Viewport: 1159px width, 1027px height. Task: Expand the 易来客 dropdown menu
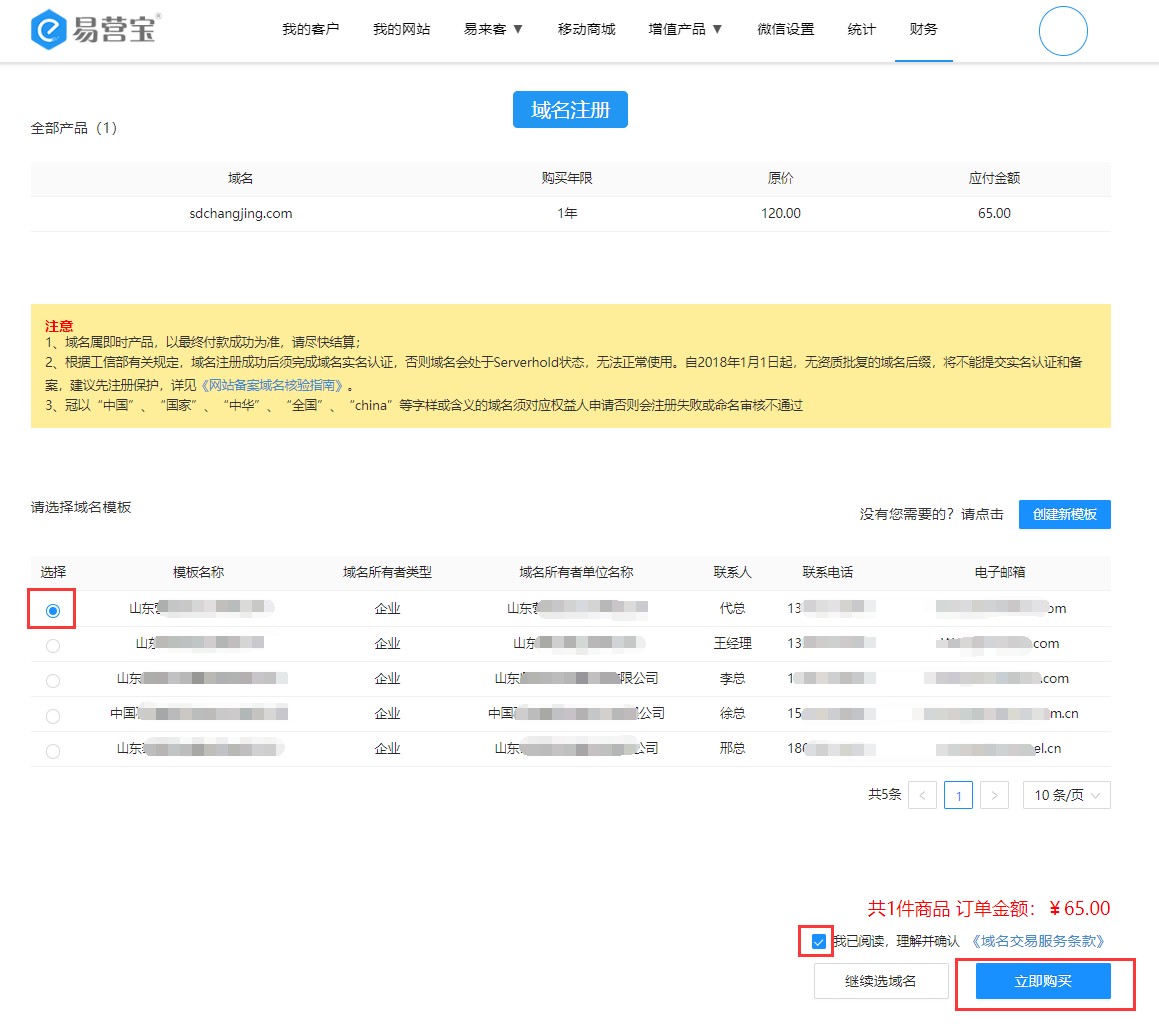493,29
